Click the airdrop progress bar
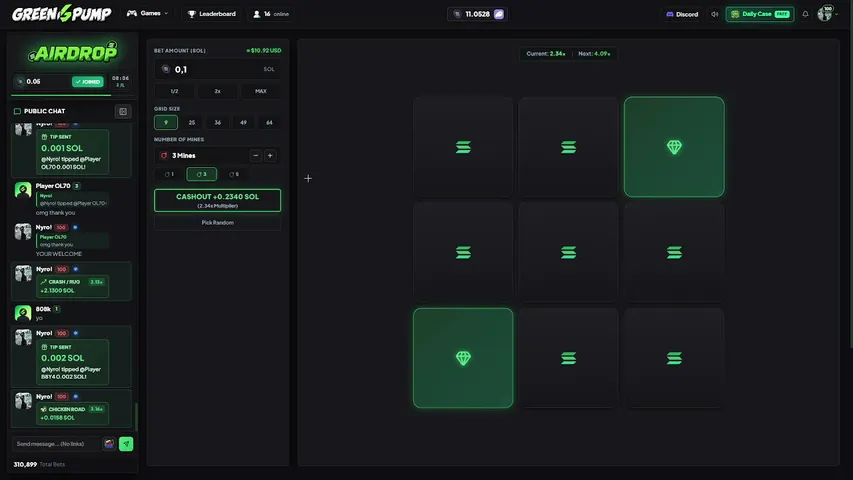This screenshot has height=480, width=853. [x=72, y=95]
